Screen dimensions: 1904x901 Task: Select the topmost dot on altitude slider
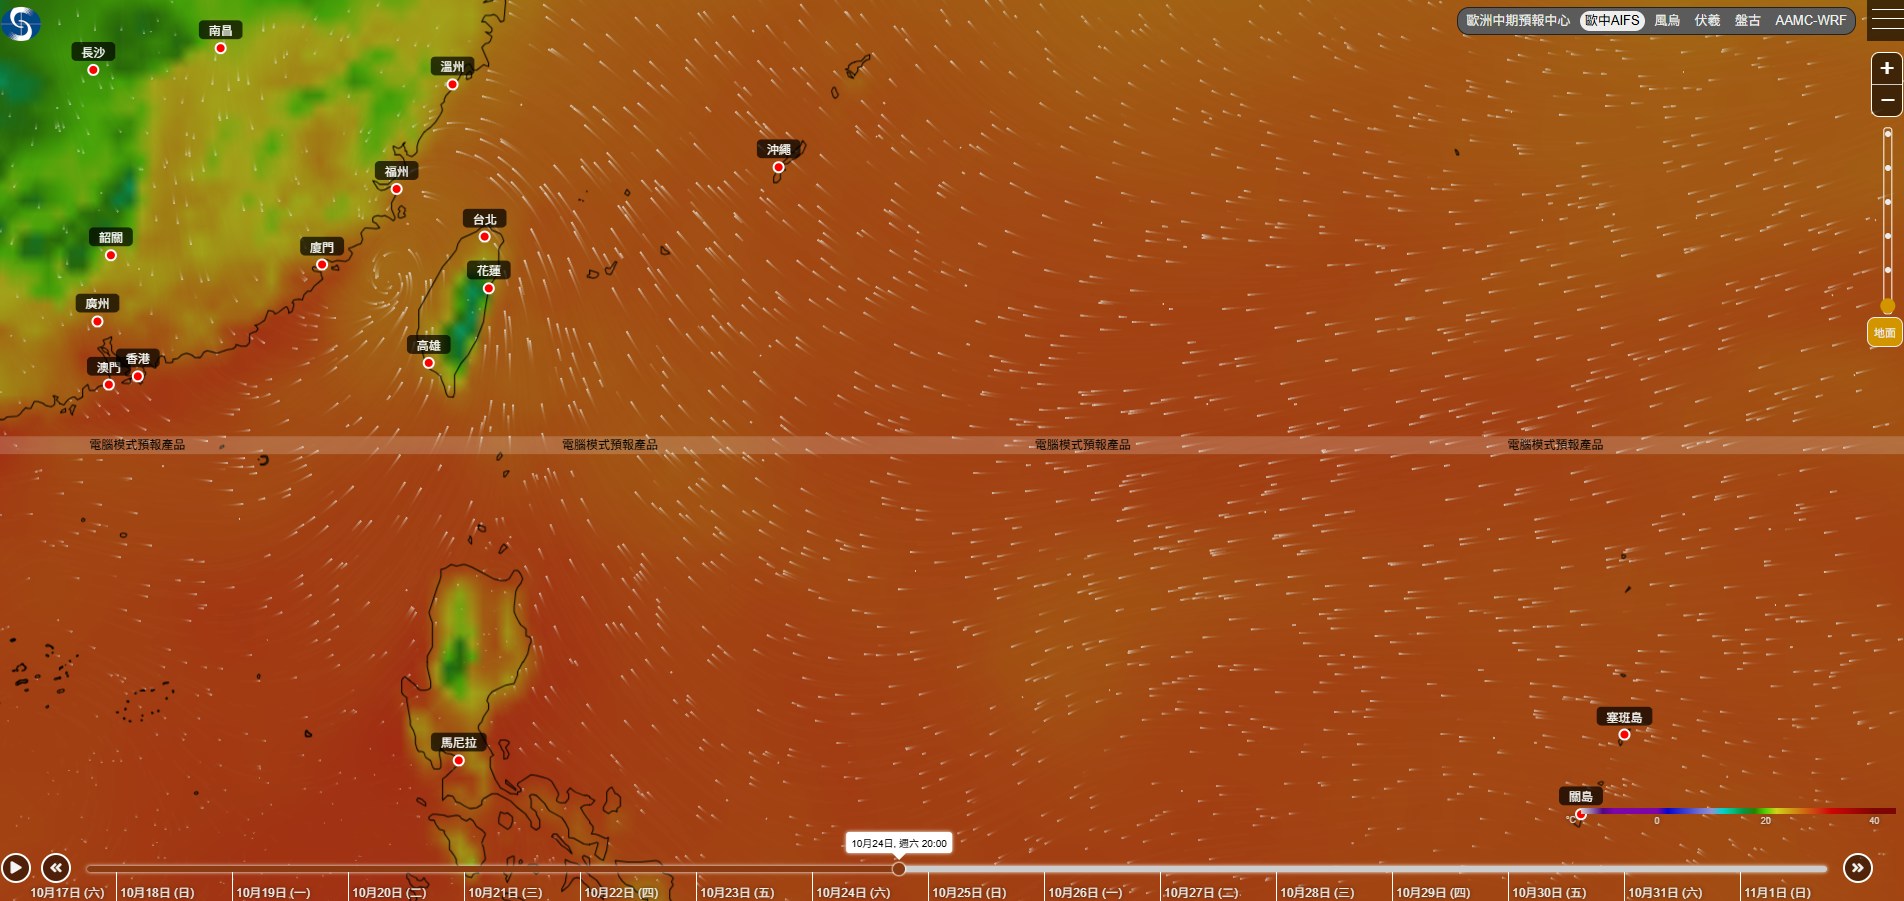coord(1887,133)
